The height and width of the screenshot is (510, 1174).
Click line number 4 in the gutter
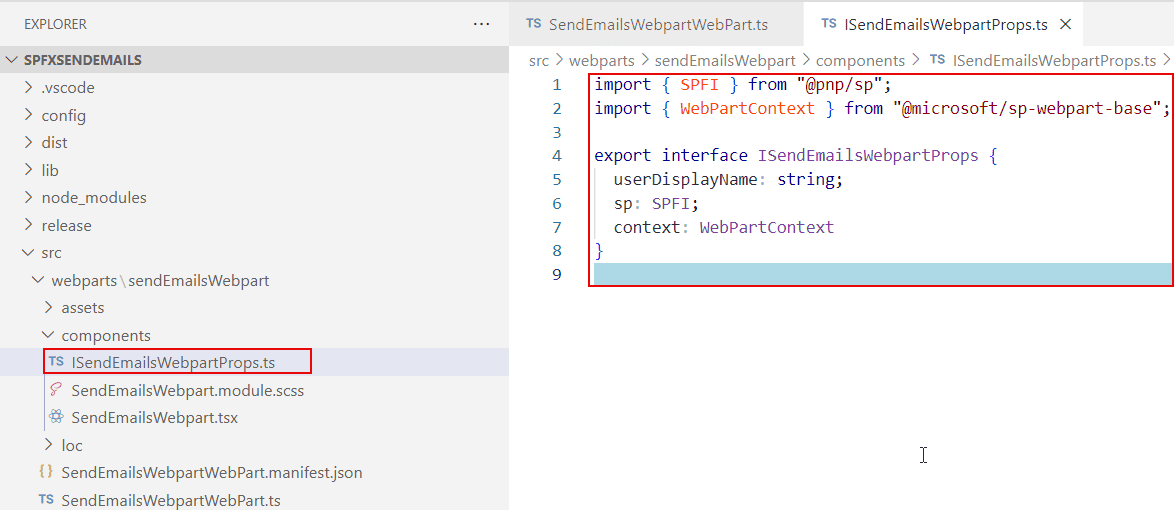tap(556, 156)
